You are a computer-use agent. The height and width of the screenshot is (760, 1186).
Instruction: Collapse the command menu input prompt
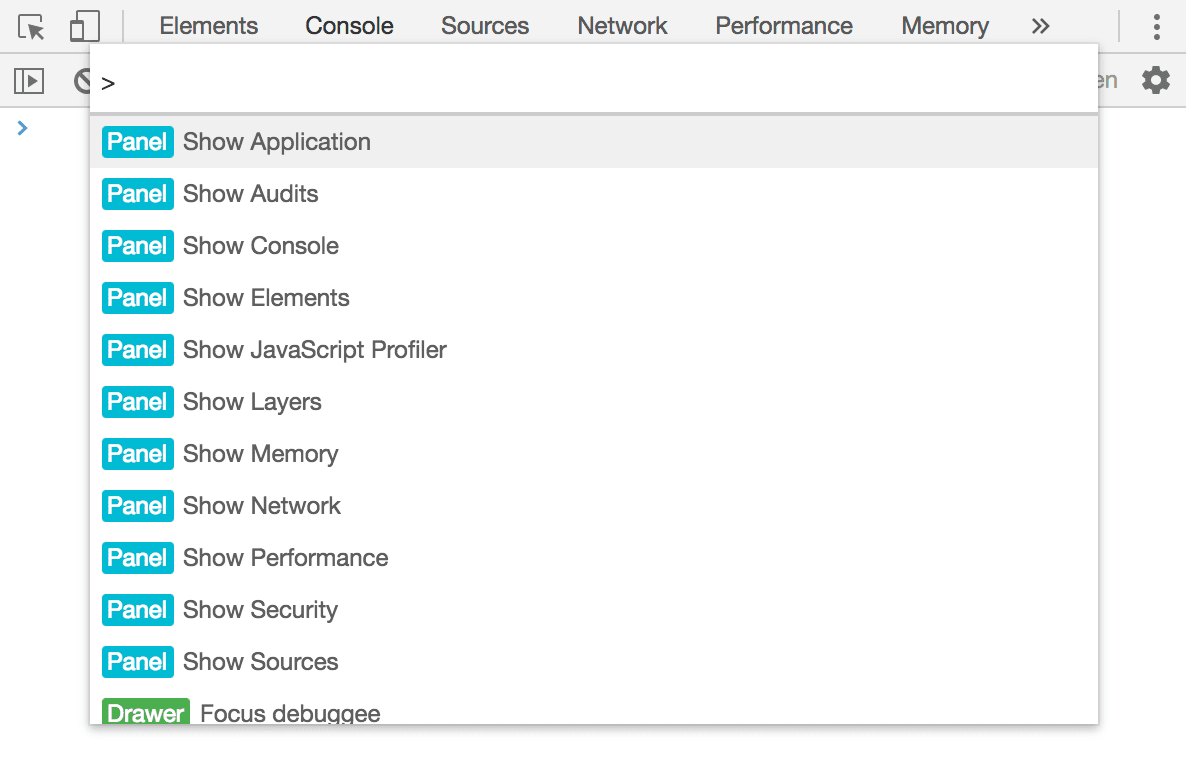(108, 84)
